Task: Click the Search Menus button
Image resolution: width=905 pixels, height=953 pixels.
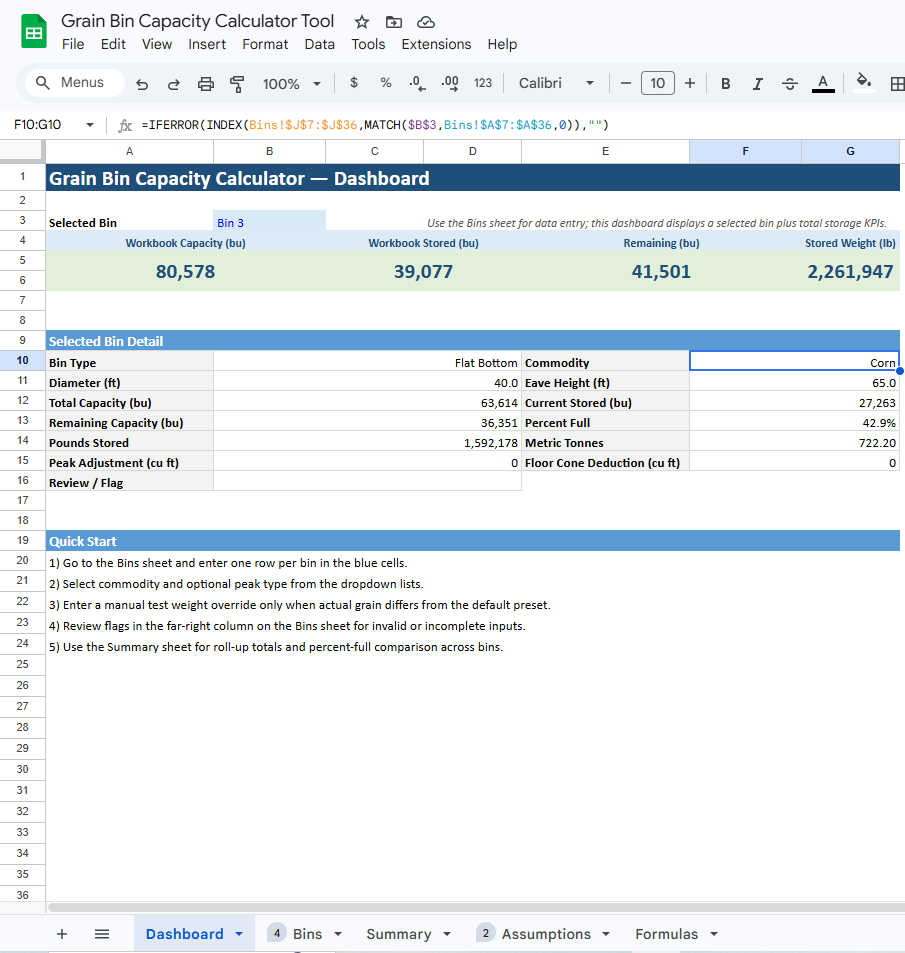Action: 72,84
